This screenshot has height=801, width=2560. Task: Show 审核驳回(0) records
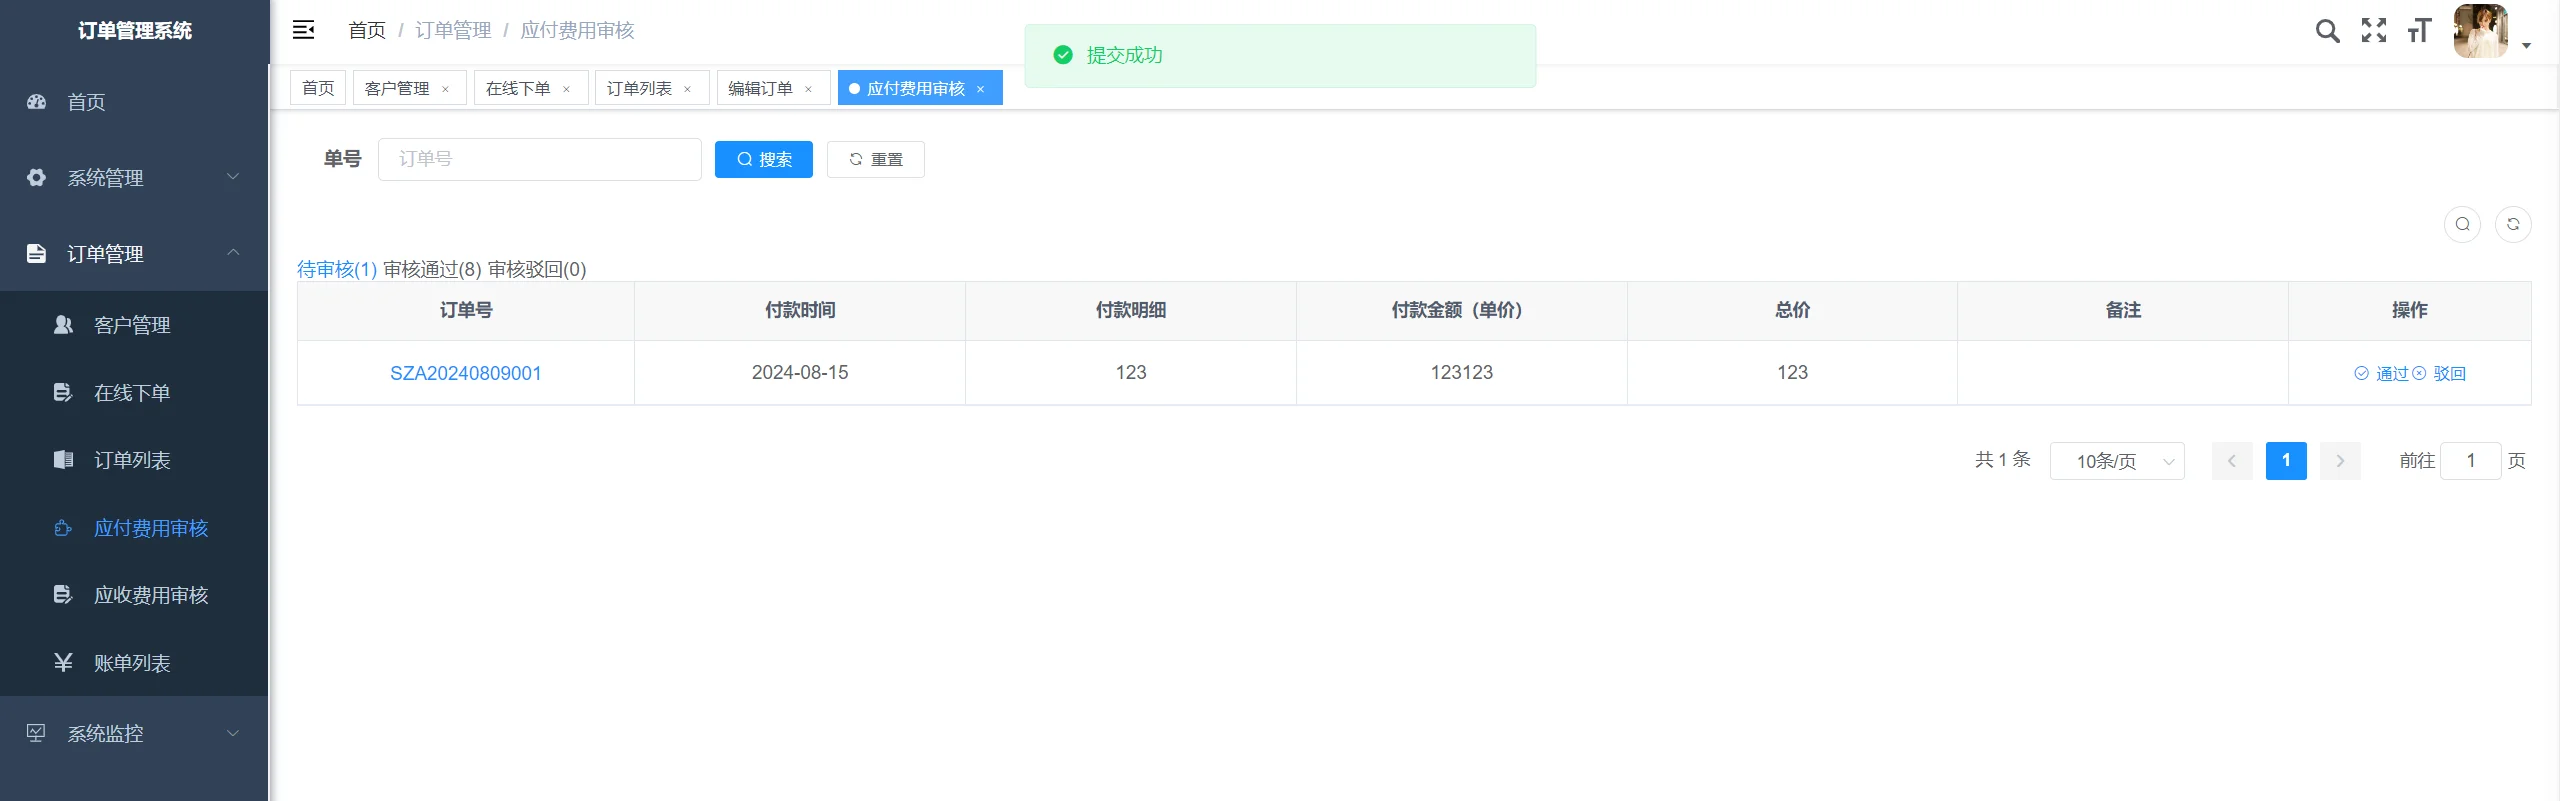tap(537, 269)
